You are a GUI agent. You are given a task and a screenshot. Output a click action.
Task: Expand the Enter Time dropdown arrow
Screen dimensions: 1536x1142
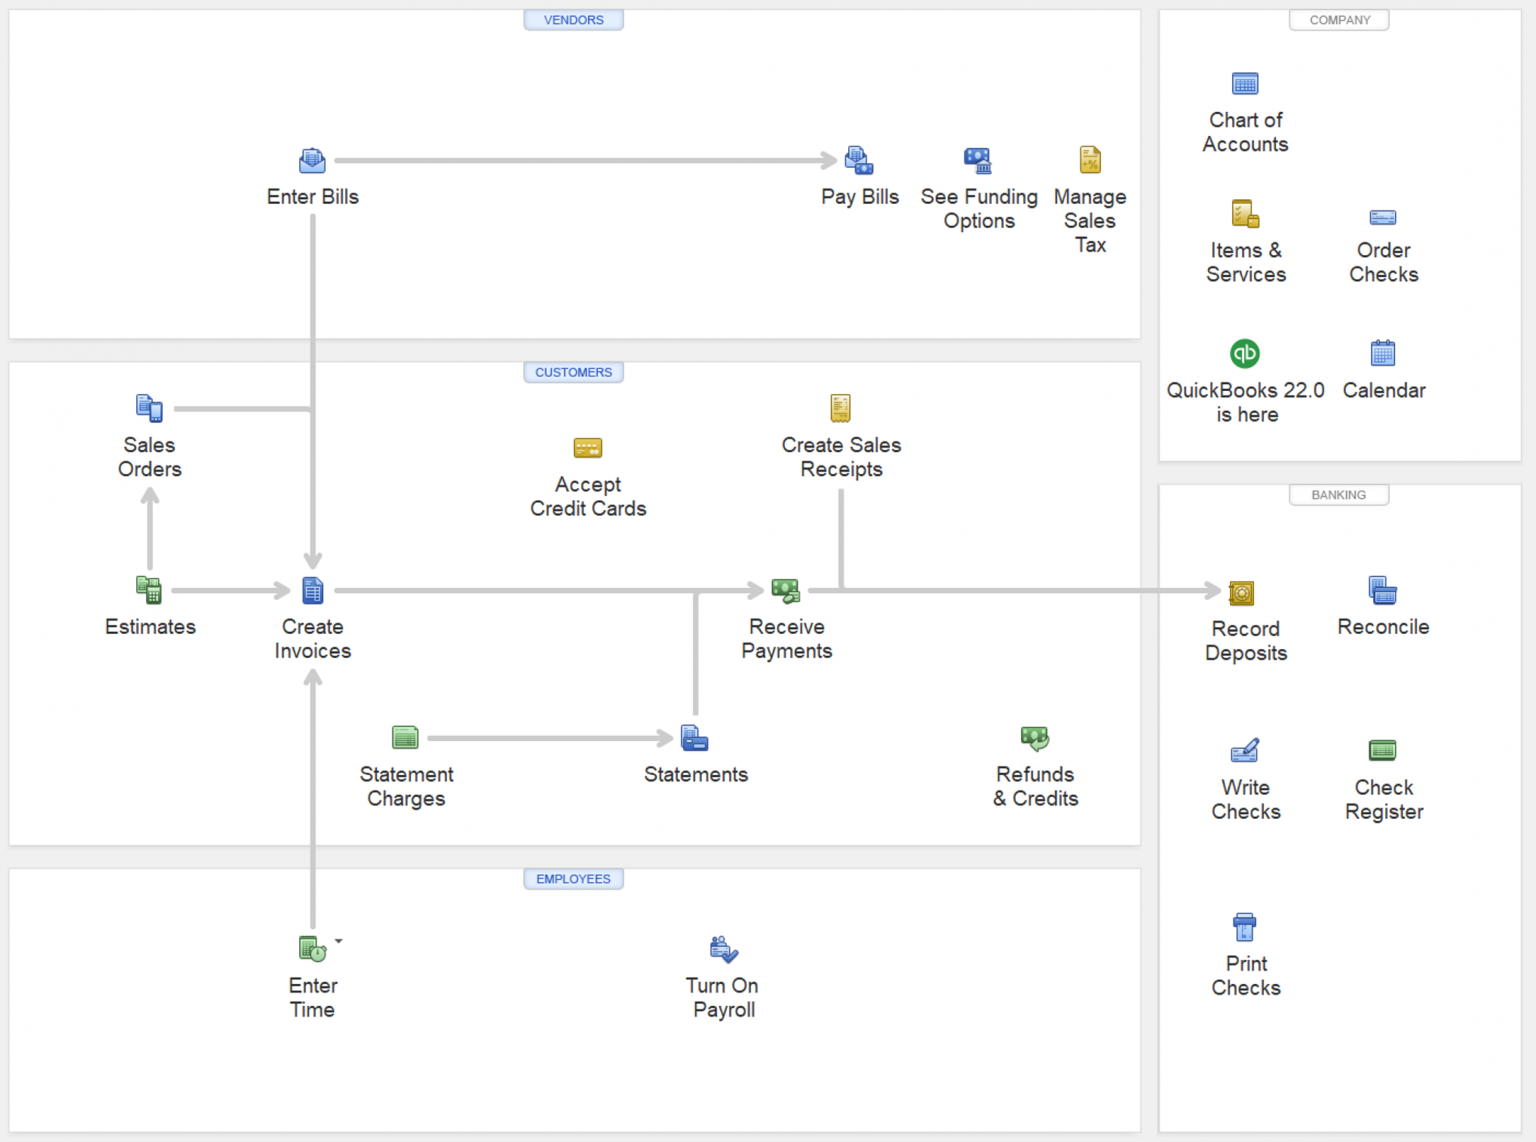pos(337,941)
